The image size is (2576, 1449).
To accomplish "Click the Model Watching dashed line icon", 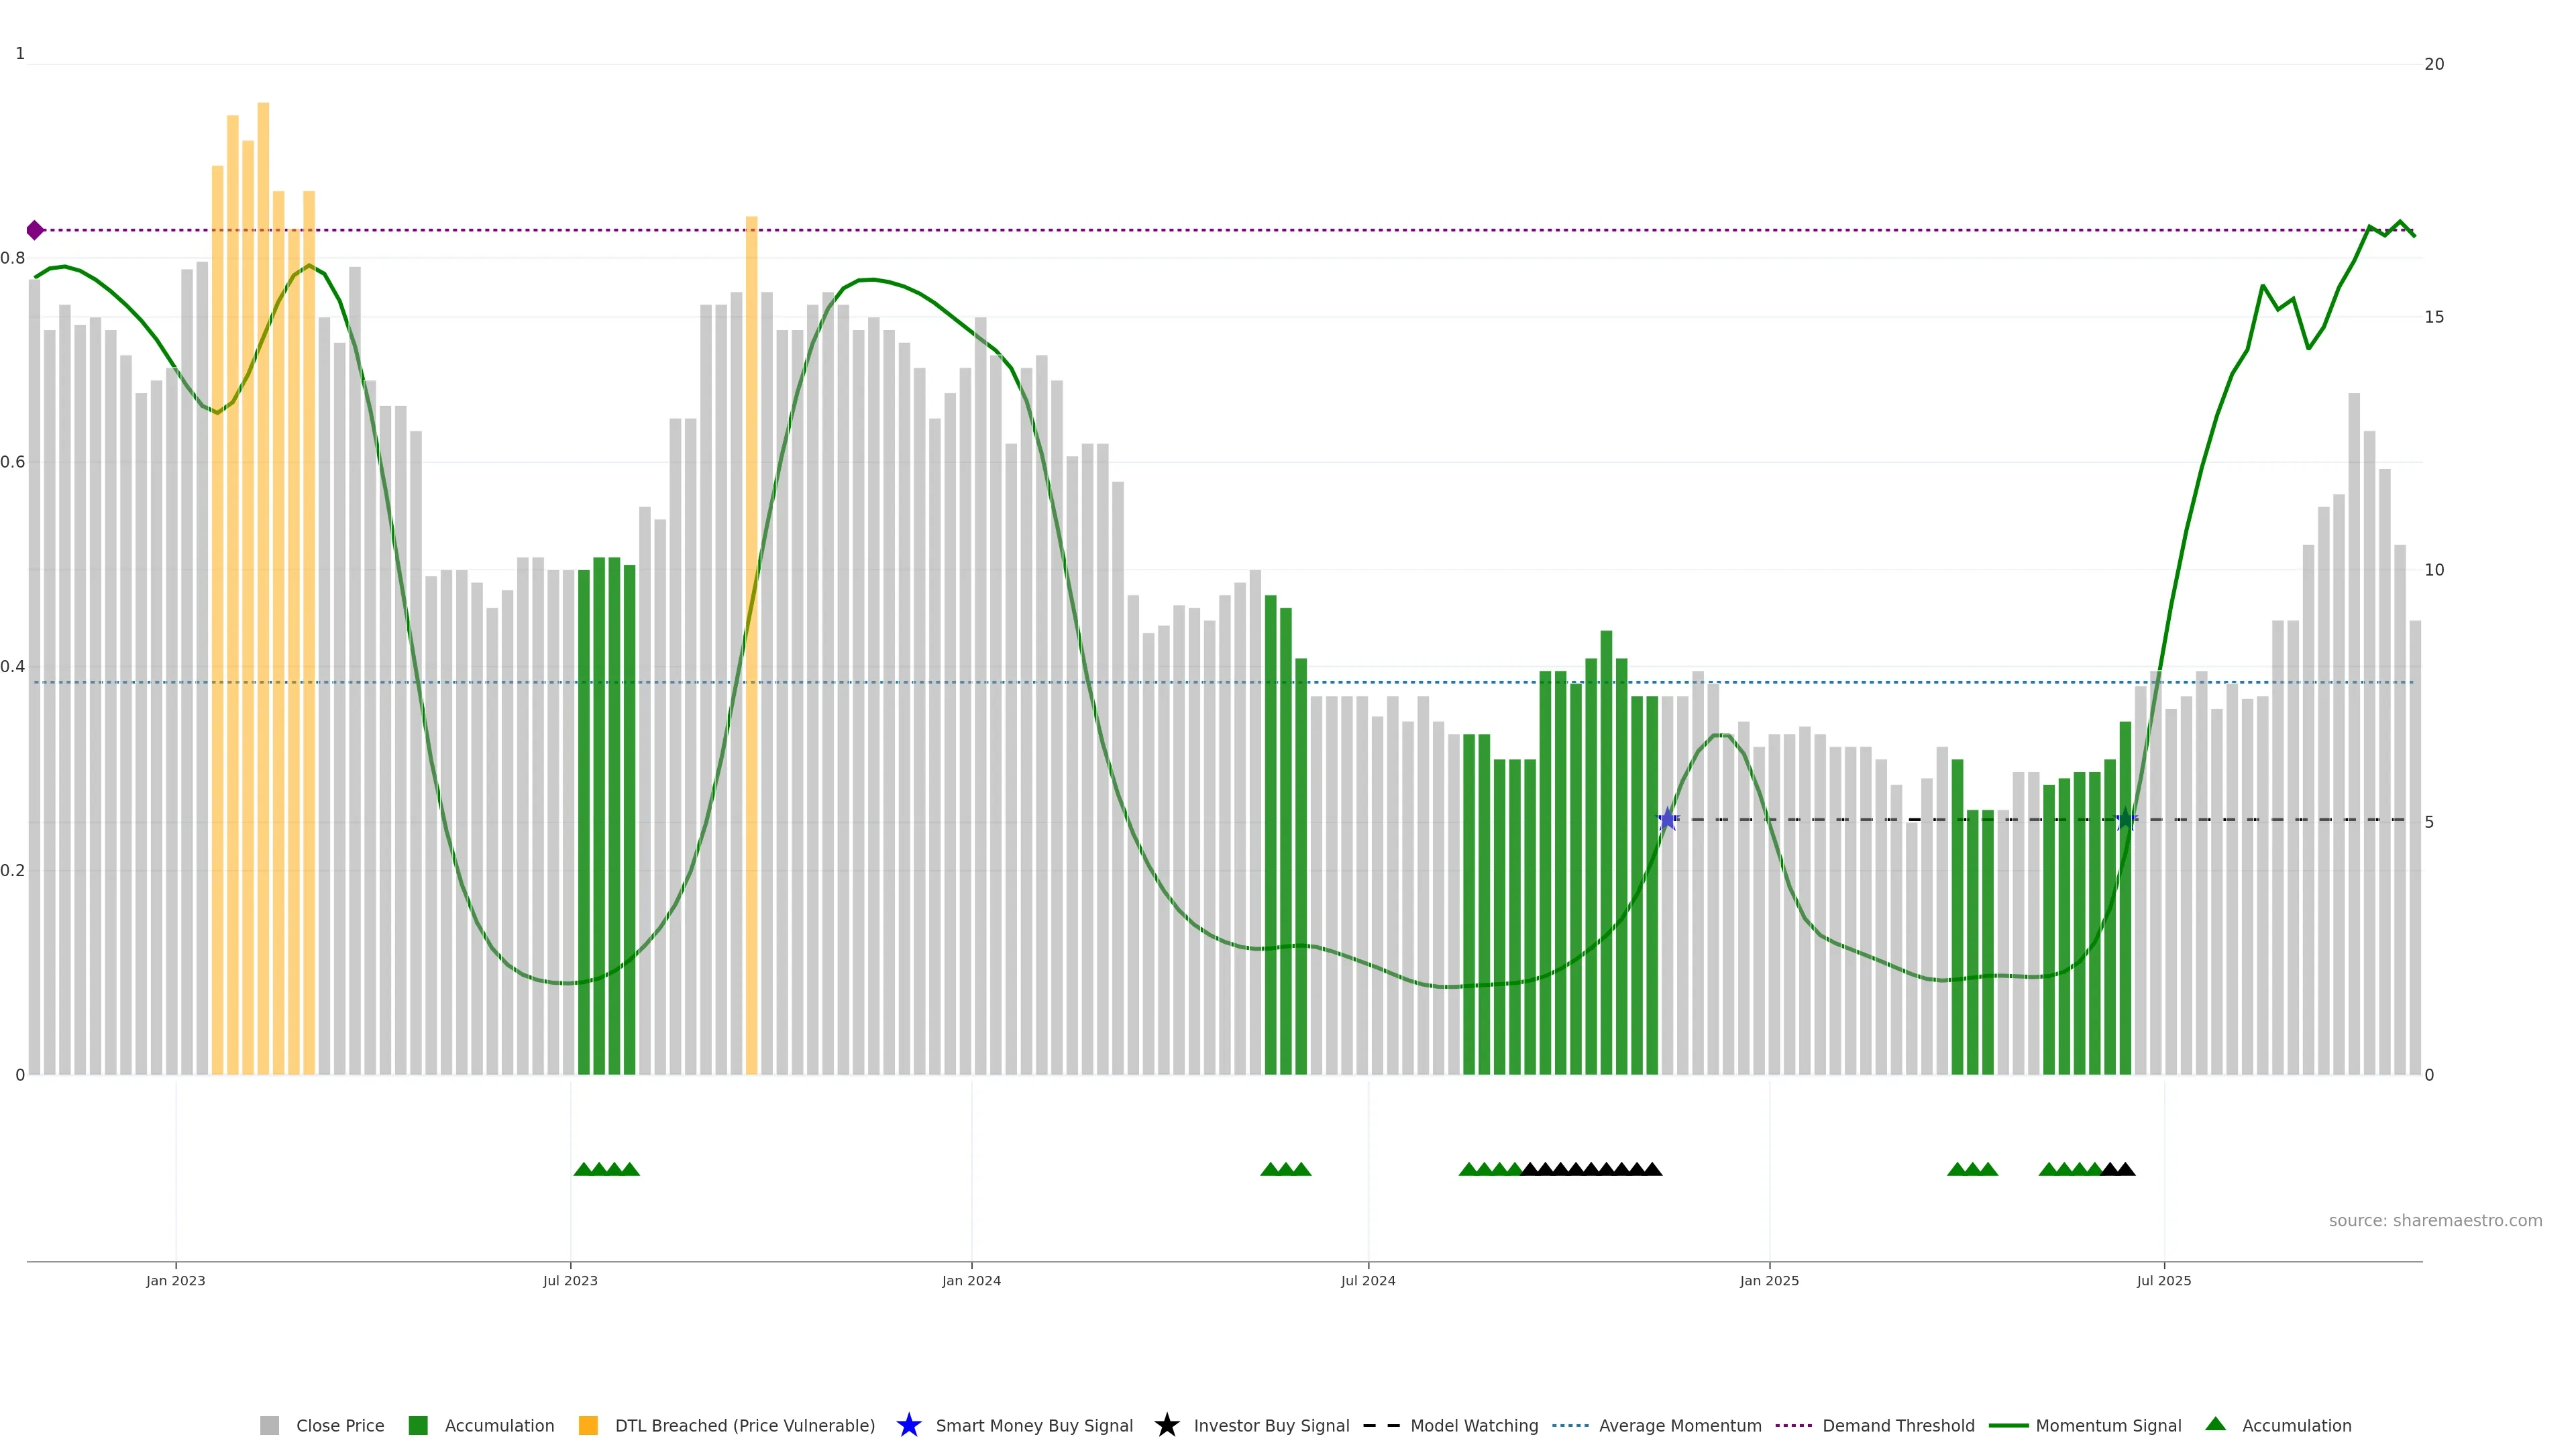I will click(x=1381, y=1425).
